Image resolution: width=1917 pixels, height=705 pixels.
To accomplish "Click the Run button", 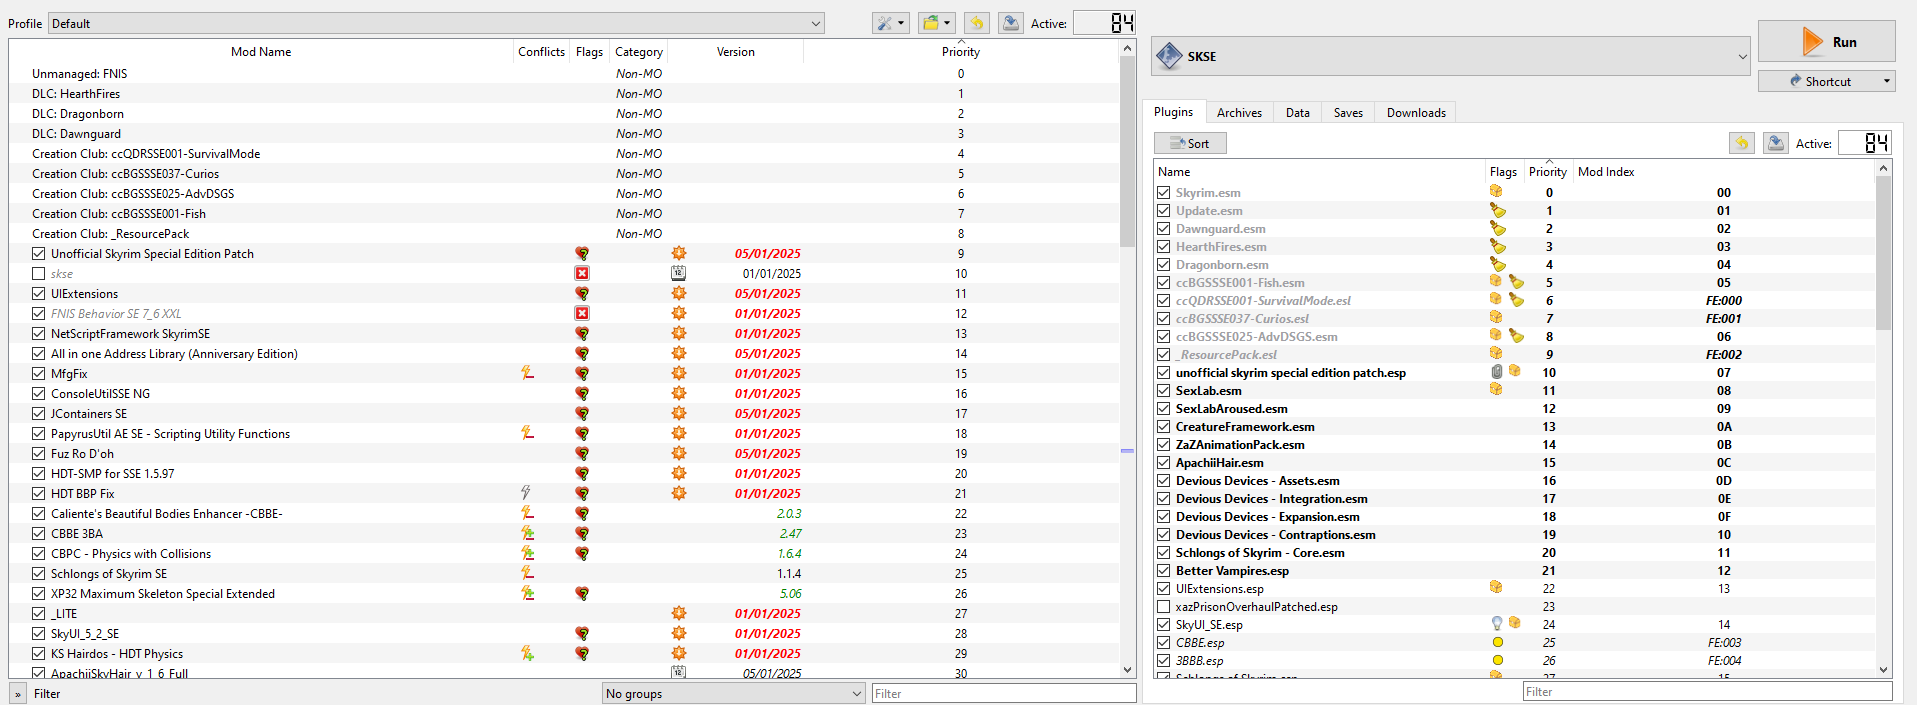I will click(x=1826, y=42).
